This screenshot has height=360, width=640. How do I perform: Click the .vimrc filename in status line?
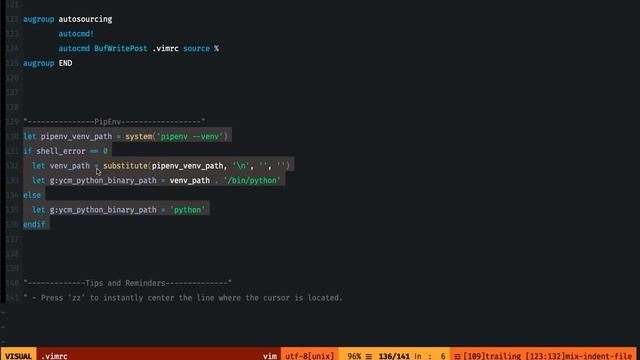pos(54,356)
